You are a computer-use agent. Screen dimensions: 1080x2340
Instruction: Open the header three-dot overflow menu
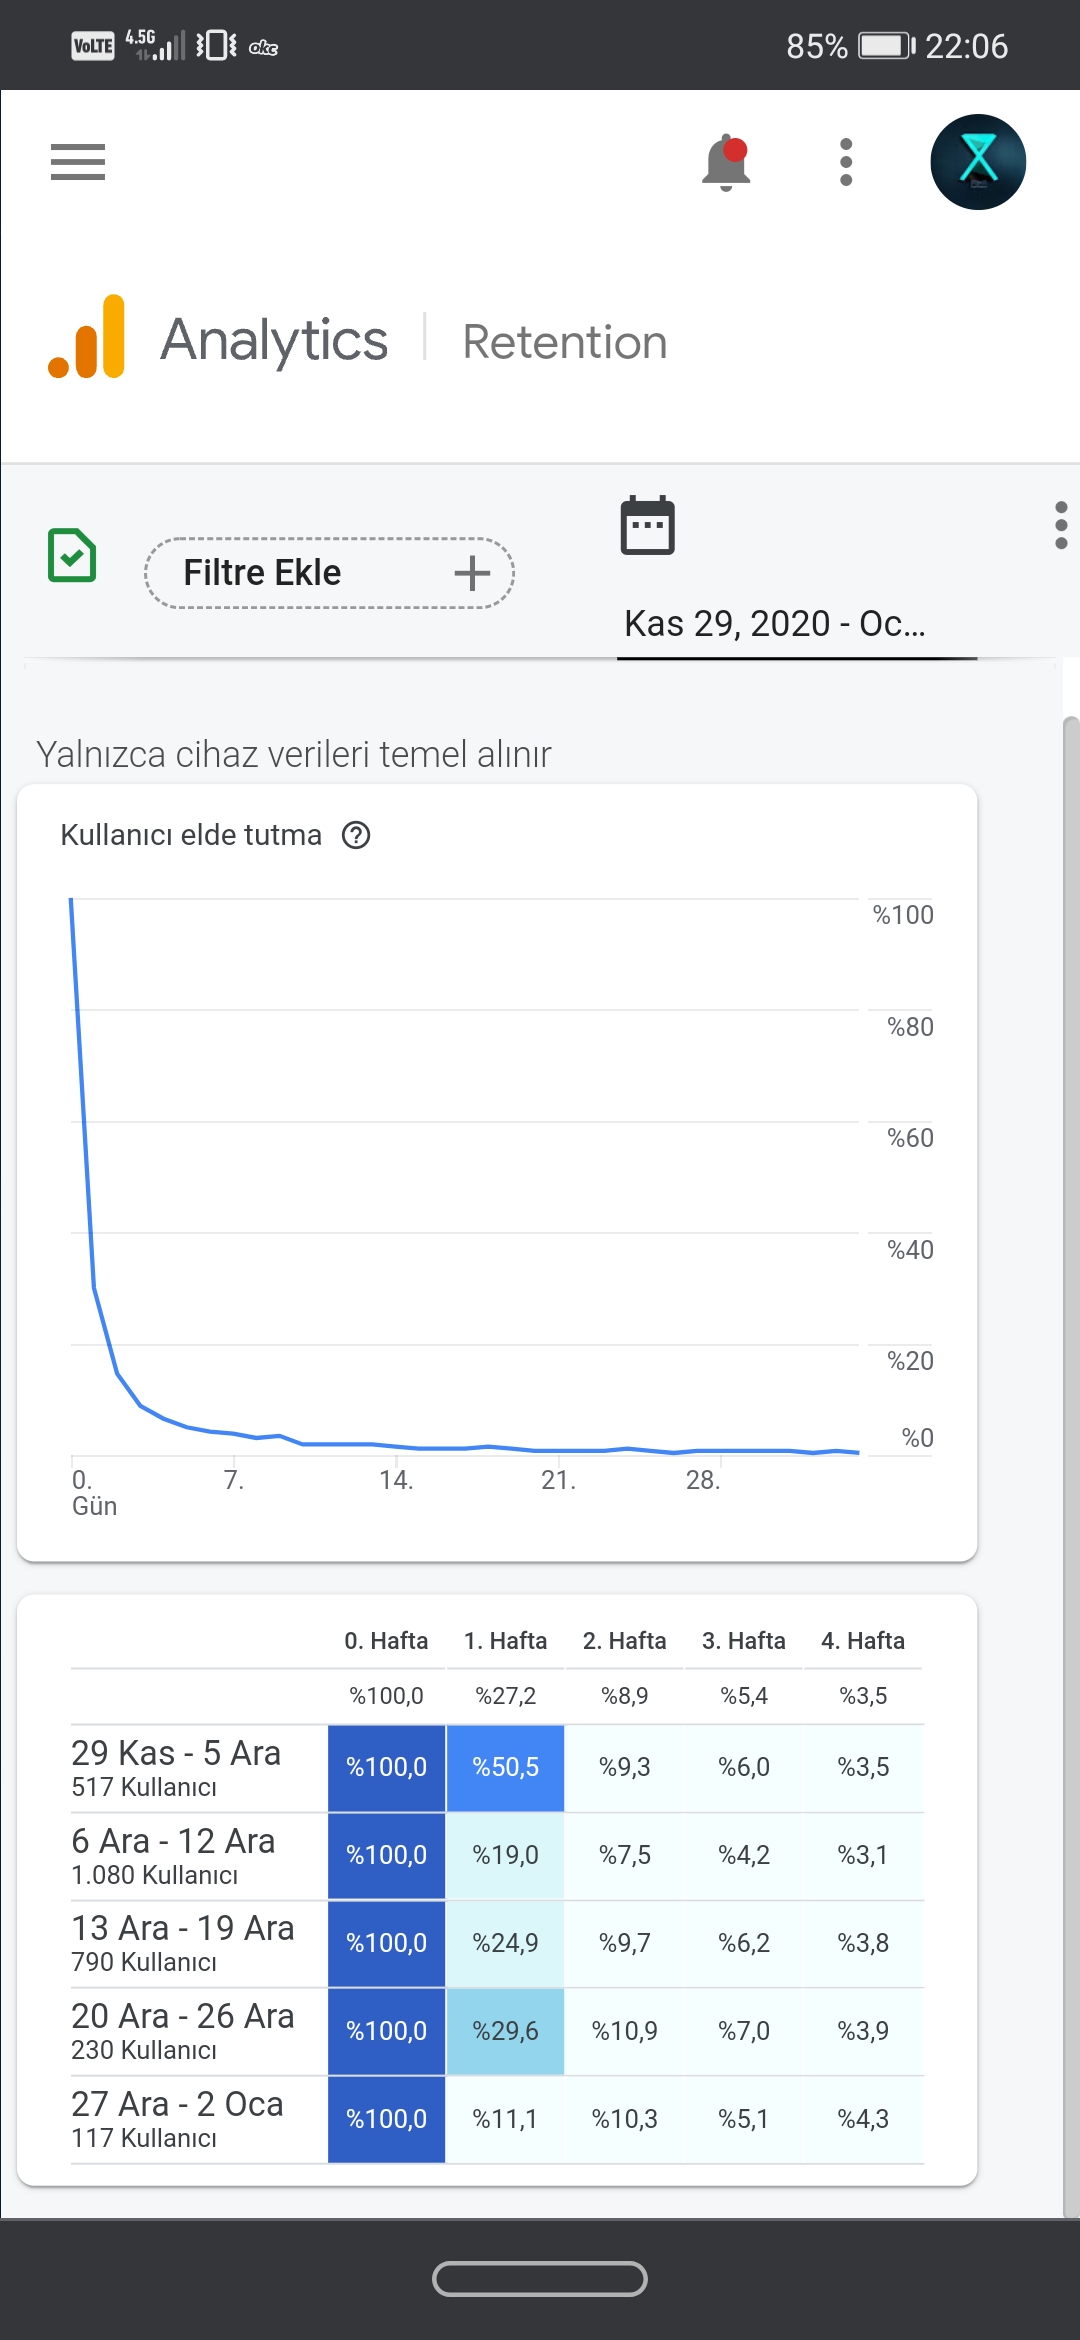click(846, 162)
